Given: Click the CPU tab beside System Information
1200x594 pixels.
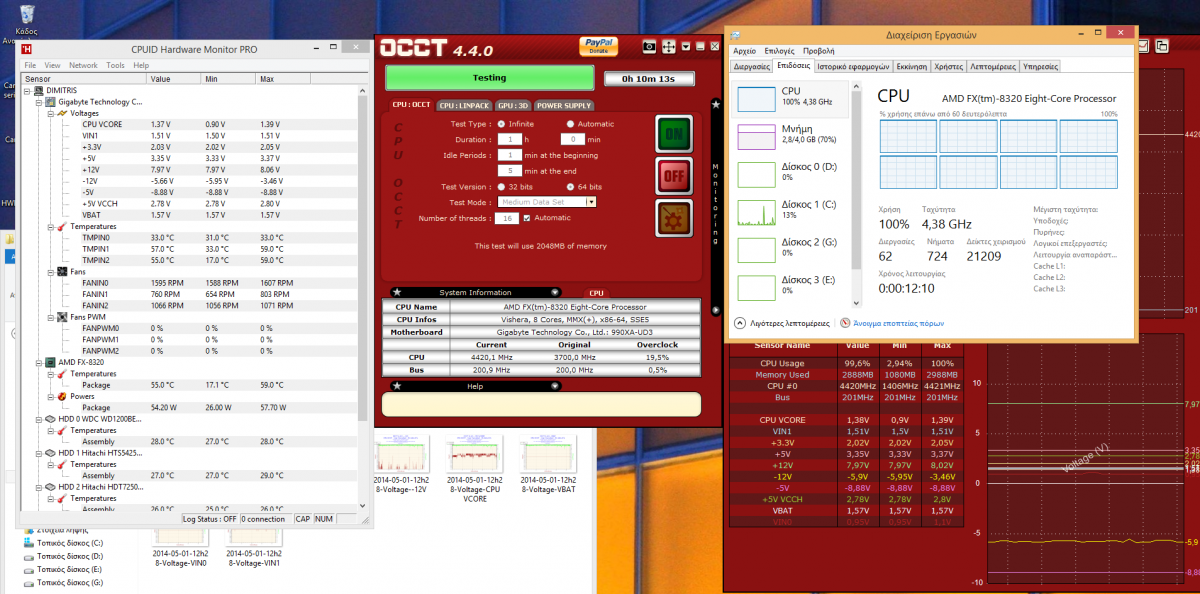Looking at the screenshot, I should click(x=597, y=293).
